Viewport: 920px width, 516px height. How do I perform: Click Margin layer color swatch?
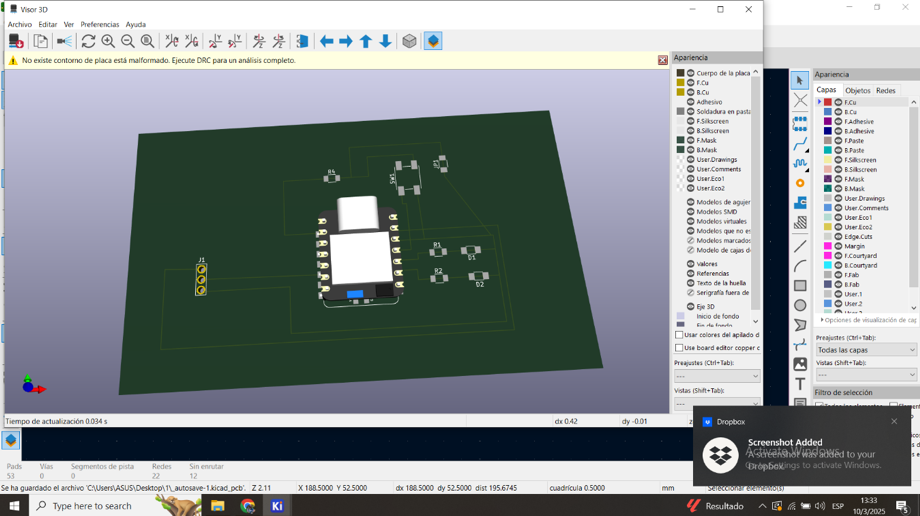(x=828, y=246)
